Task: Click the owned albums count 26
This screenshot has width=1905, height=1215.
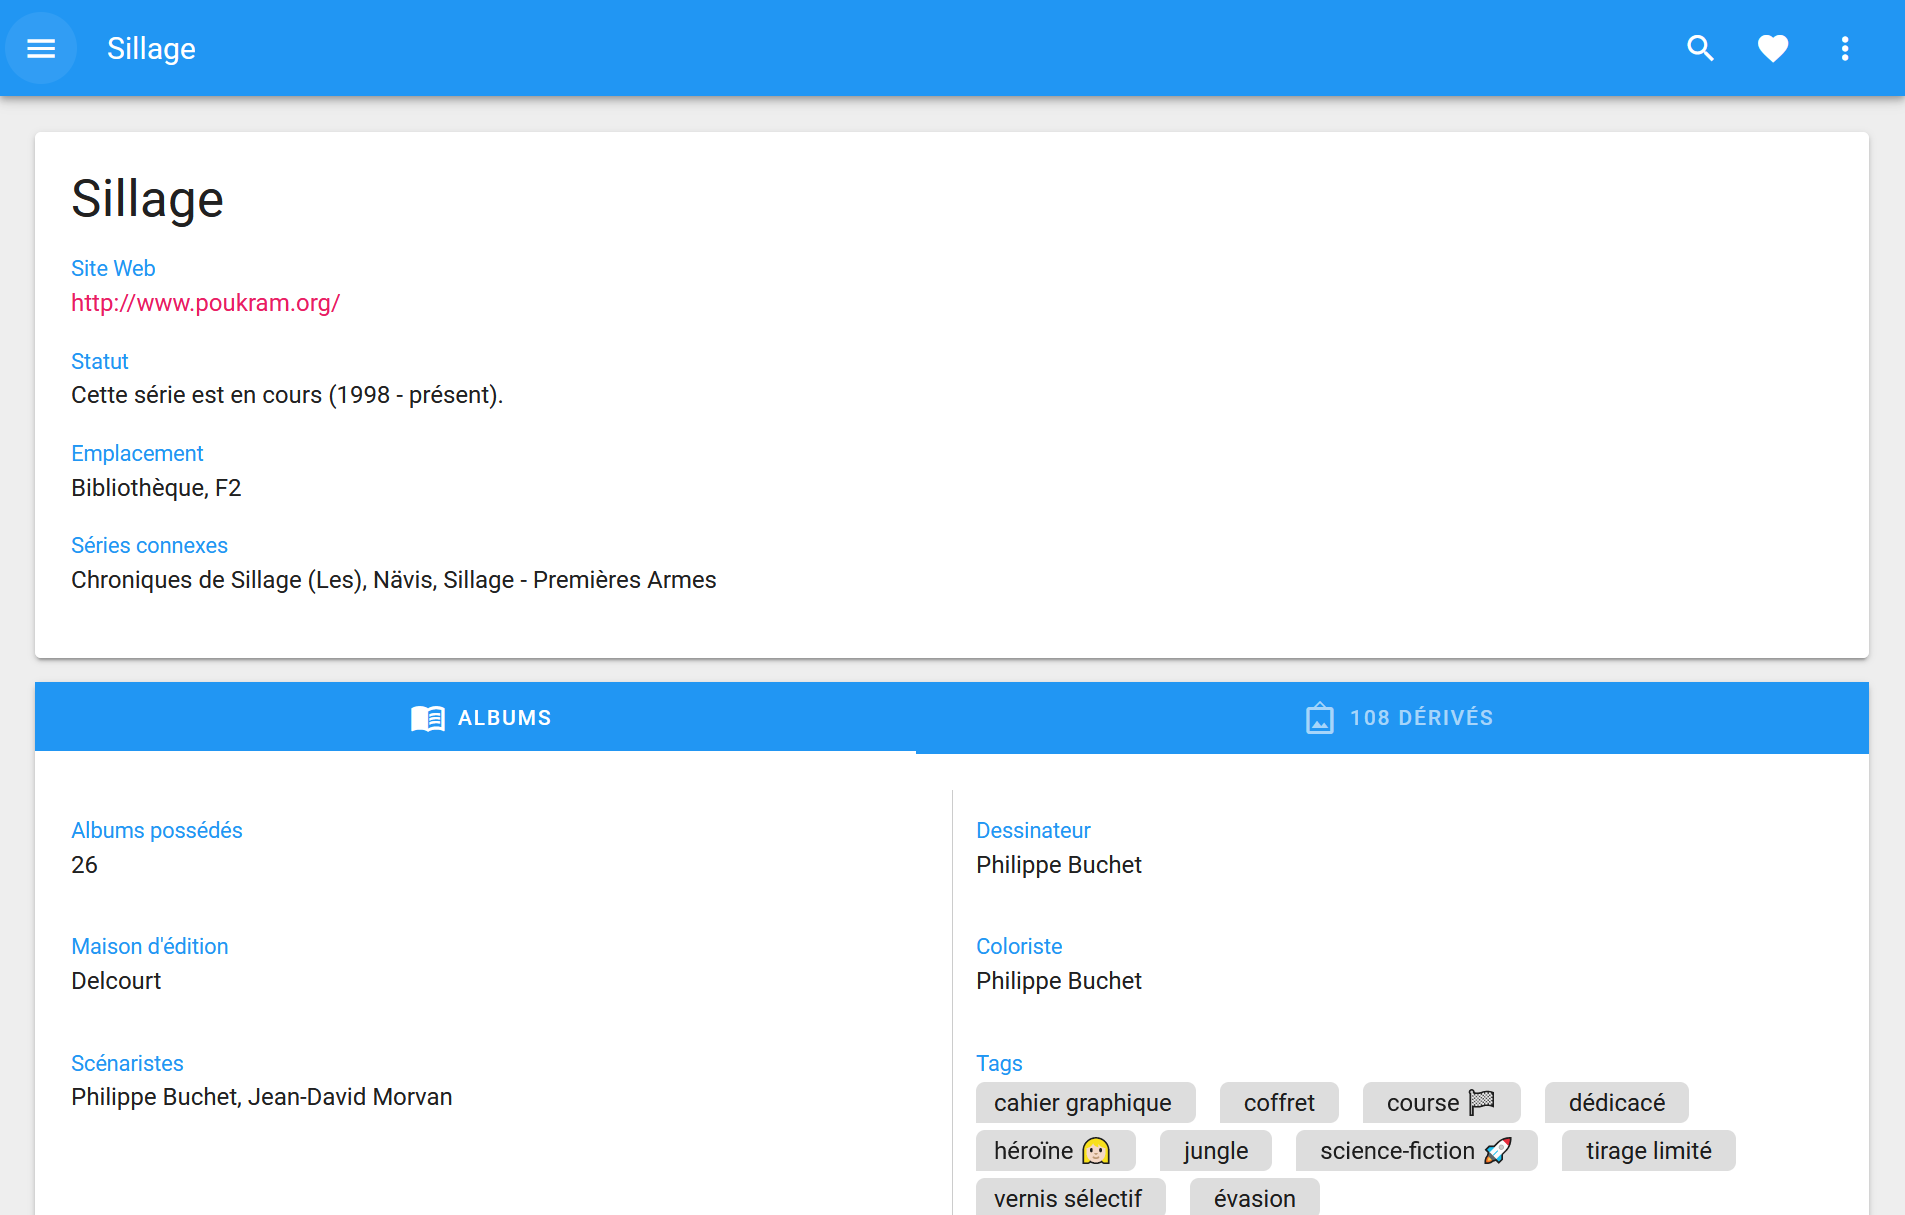Action: click(84, 865)
